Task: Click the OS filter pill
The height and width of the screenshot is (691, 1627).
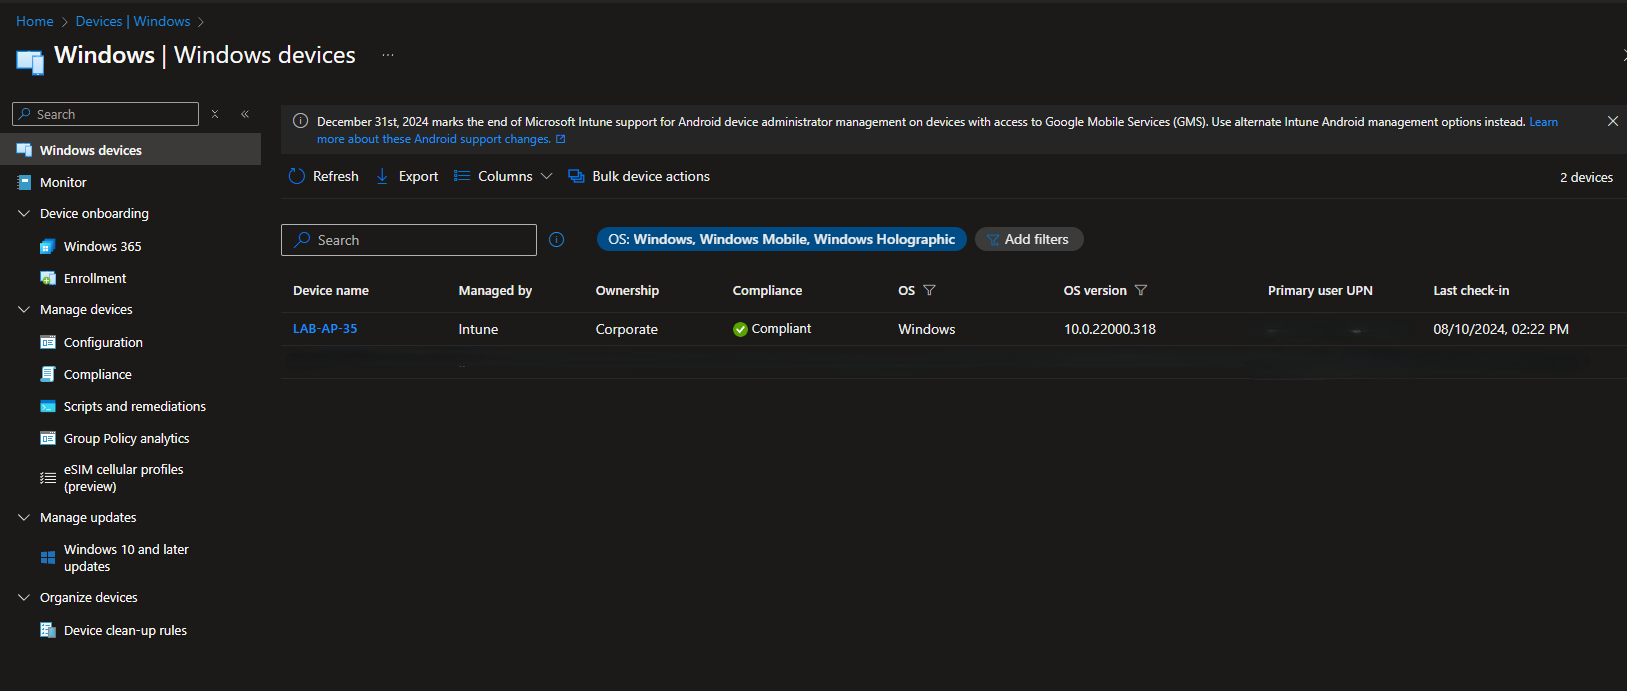Action: click(x=782, y=239)
